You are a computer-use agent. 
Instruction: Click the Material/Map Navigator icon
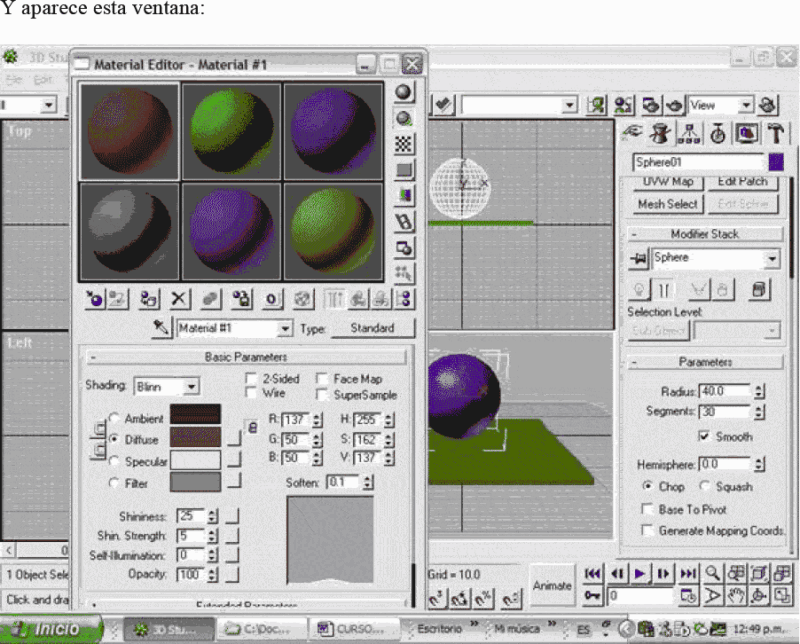pos(405,299)
